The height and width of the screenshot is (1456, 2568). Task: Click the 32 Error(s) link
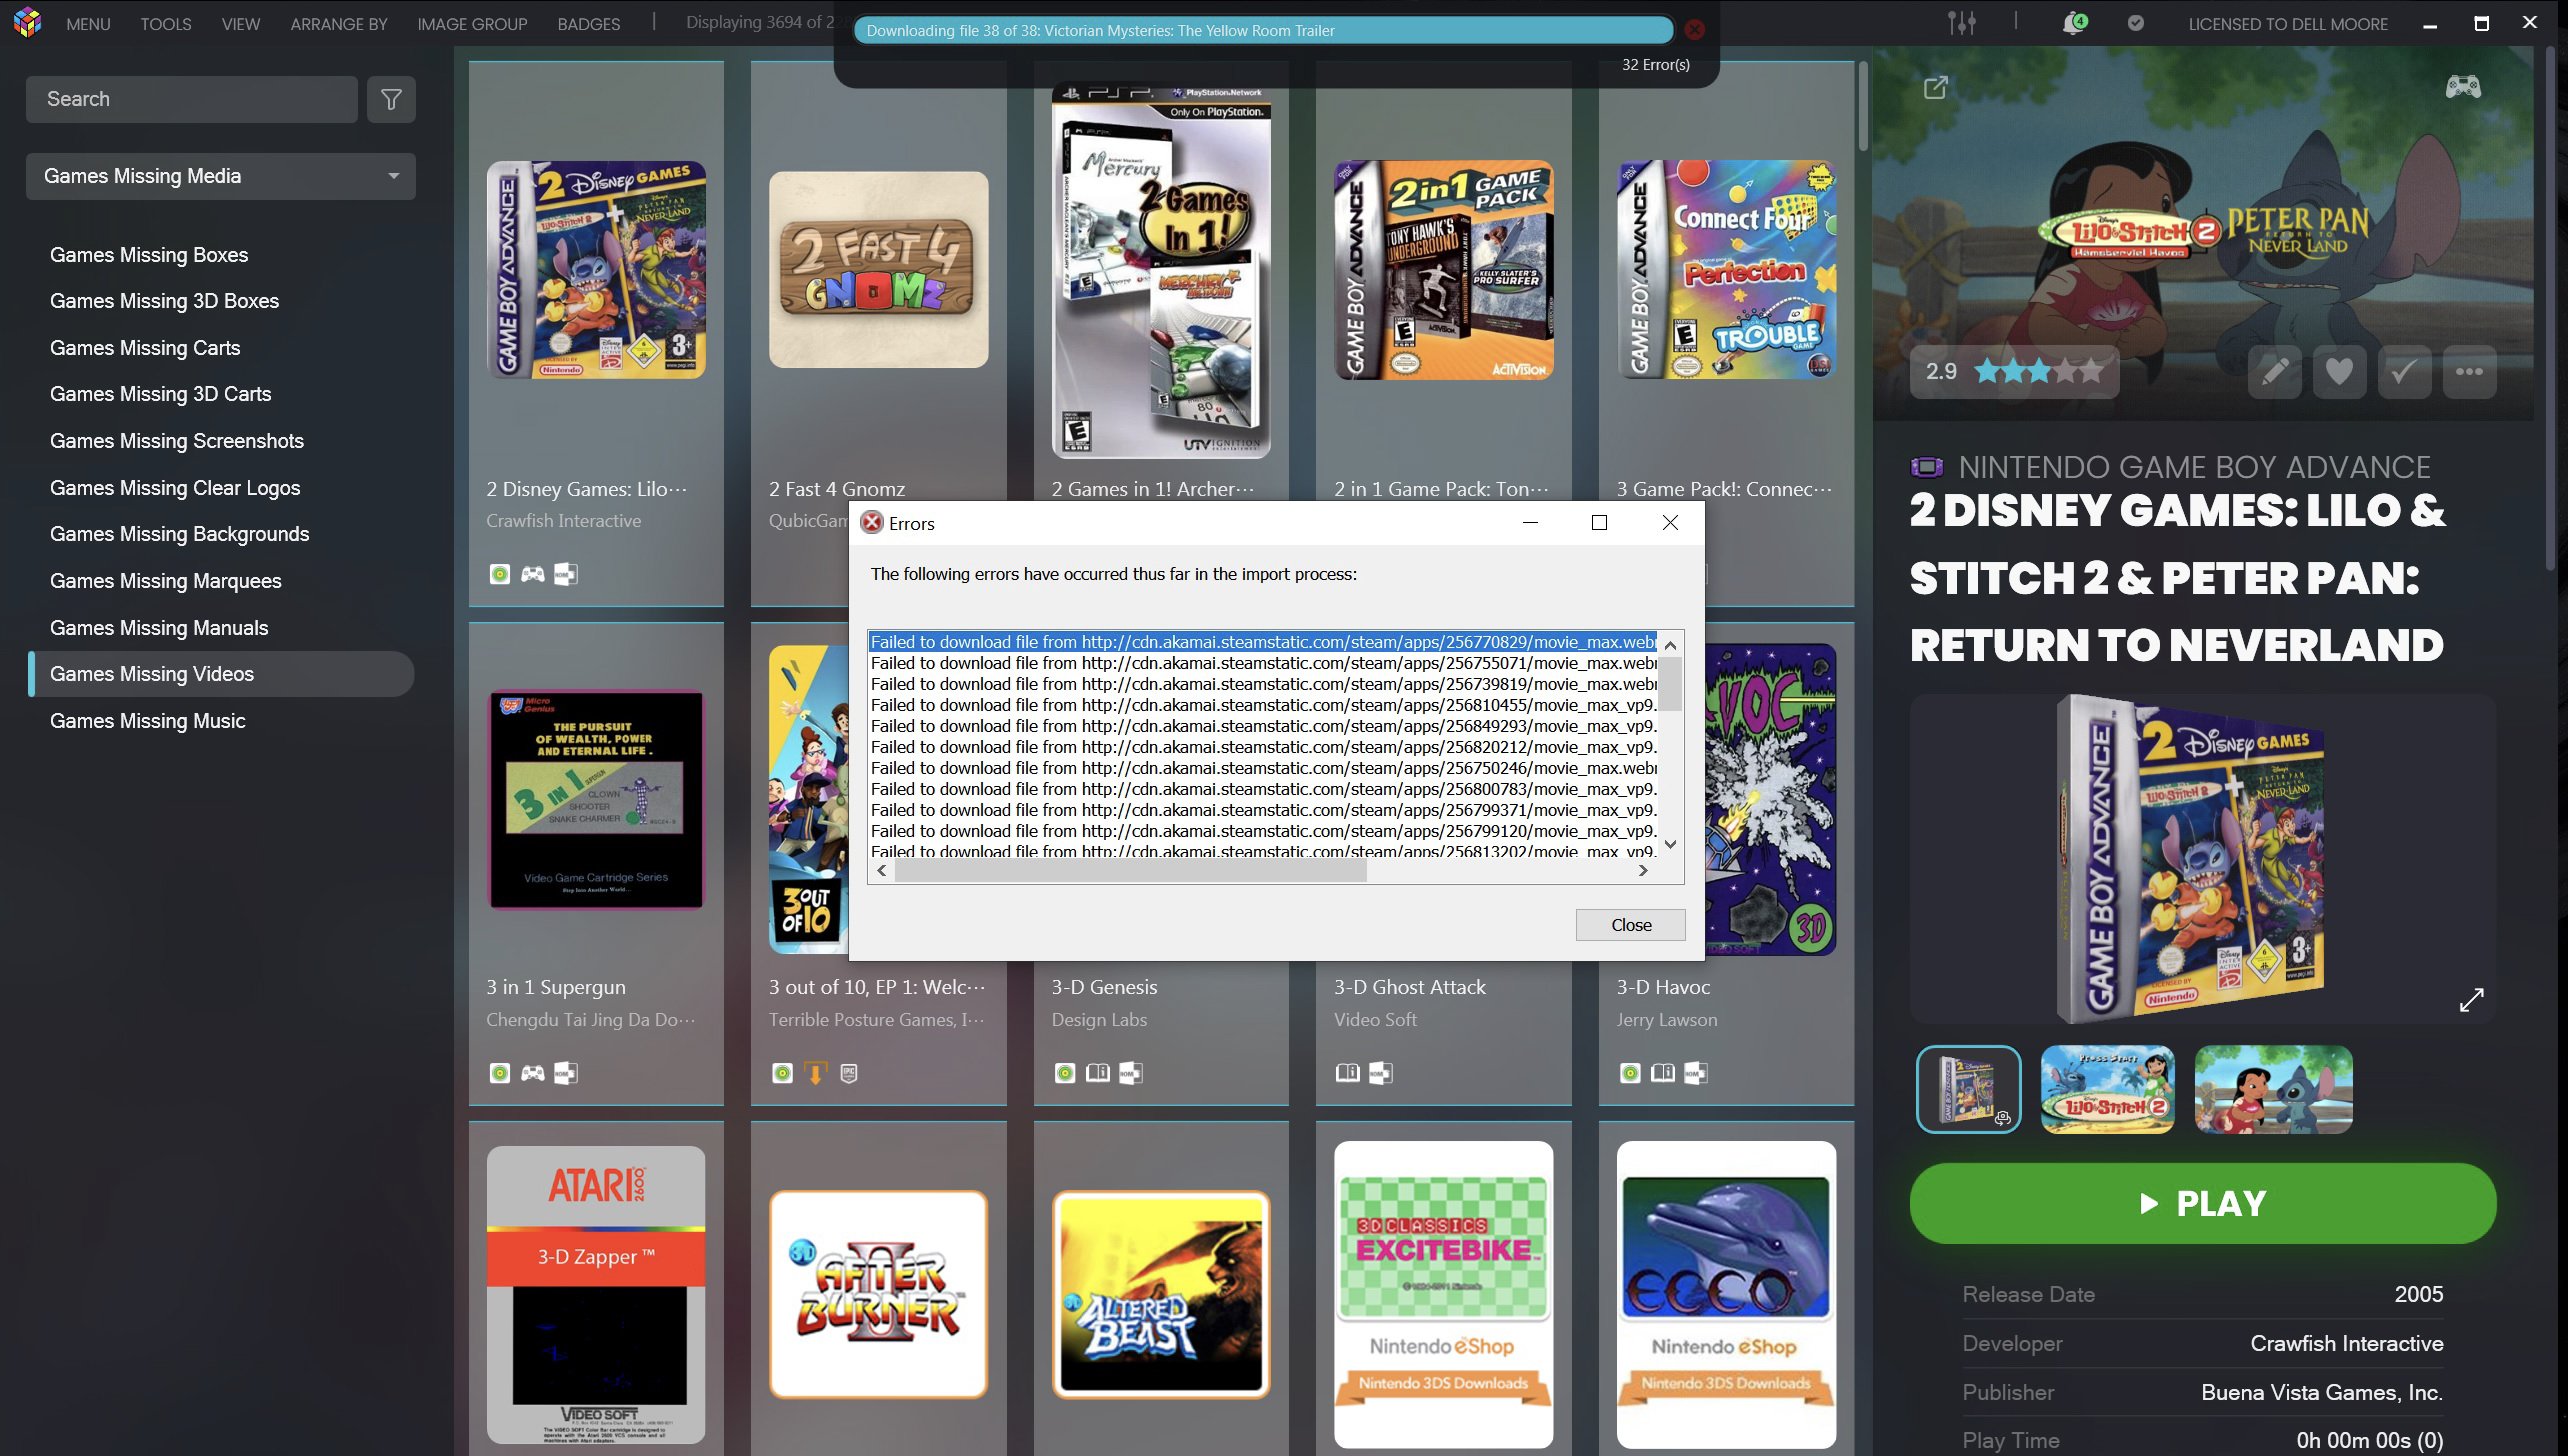click(x=1655, y=64)
